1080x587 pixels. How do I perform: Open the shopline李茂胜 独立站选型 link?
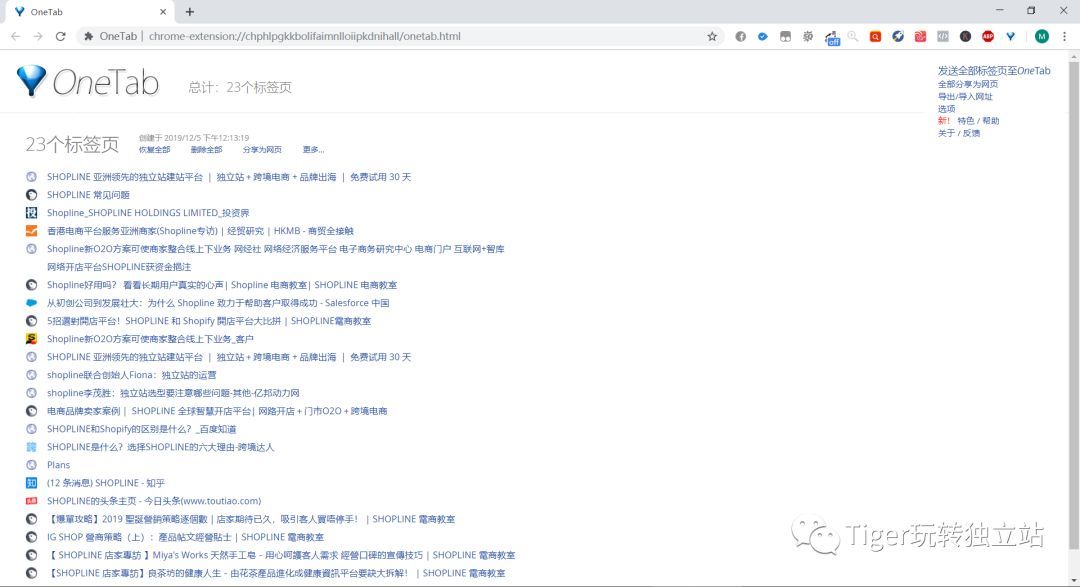click(x=173, y=393)
